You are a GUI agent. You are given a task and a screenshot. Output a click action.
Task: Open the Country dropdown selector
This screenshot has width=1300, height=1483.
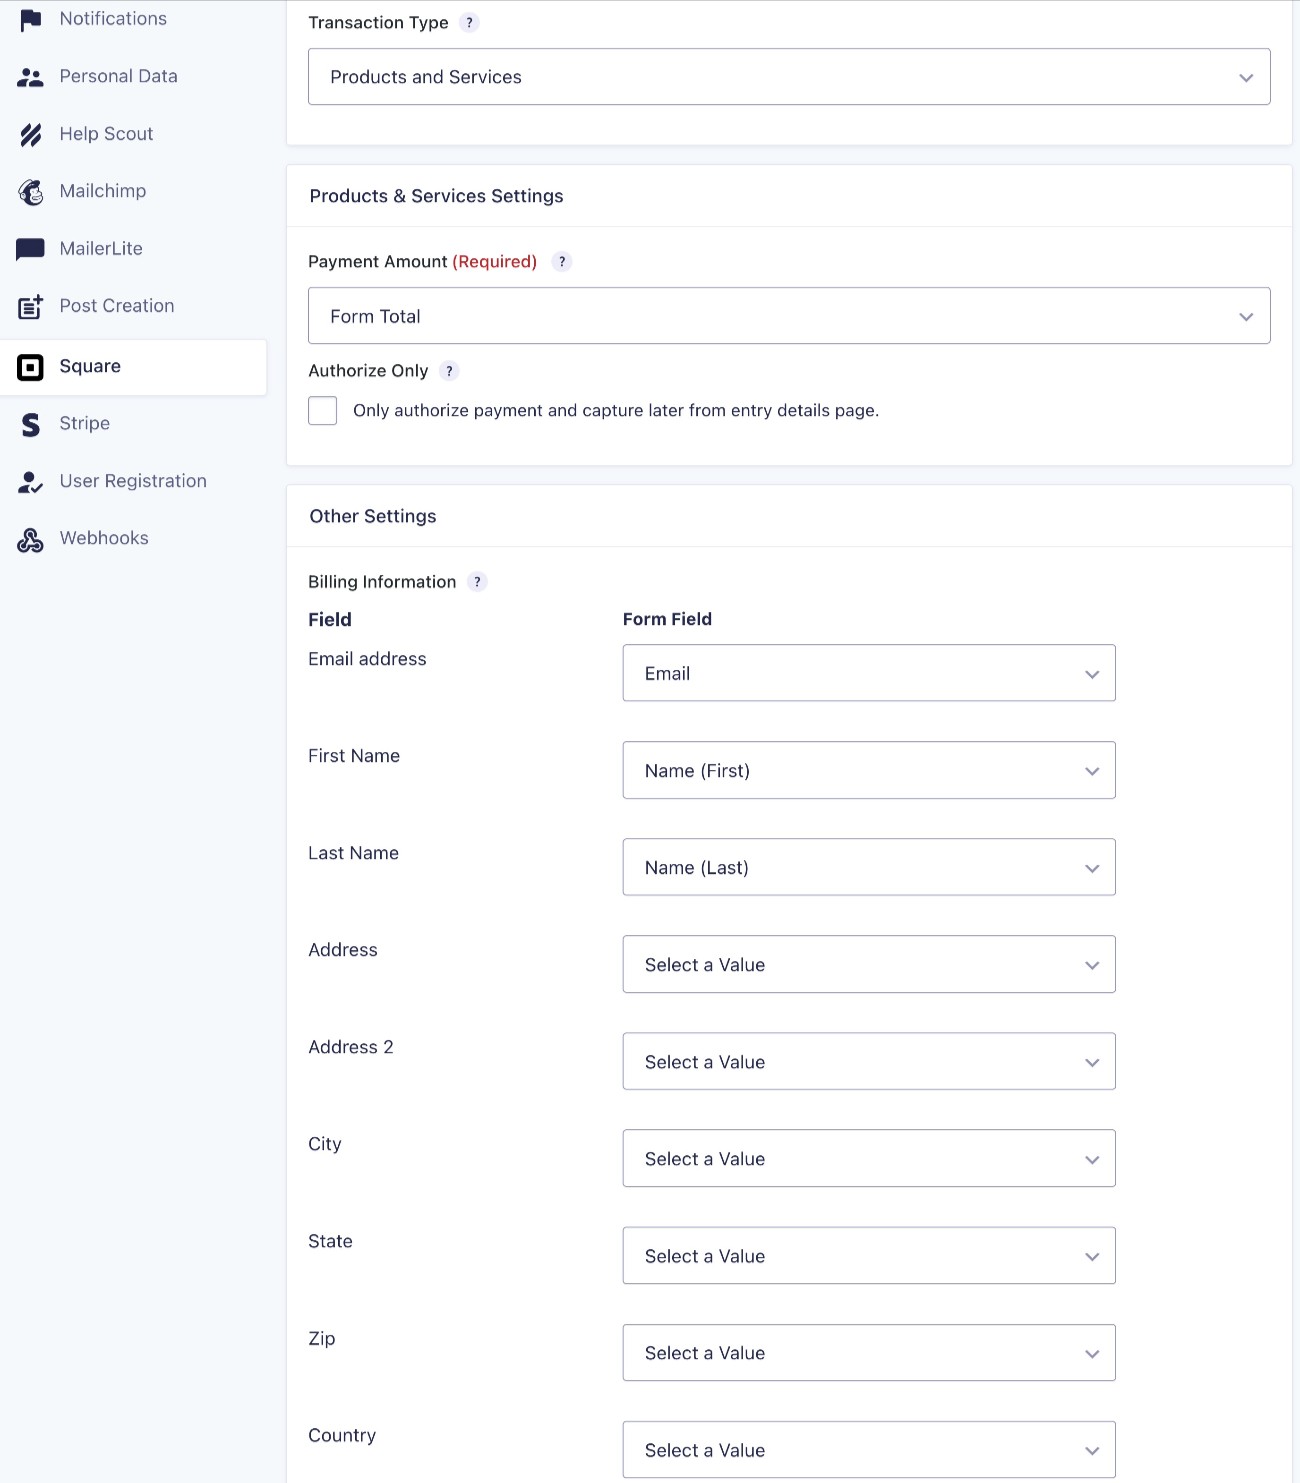868,1450
